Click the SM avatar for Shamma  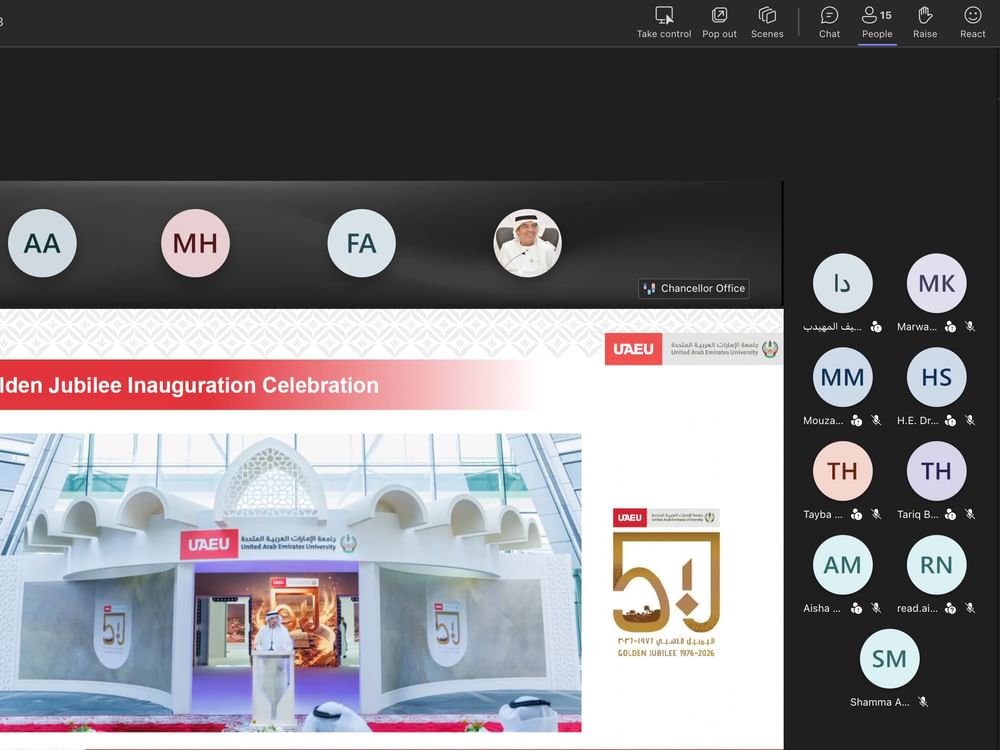pyautogui.click(x=889, y=659)
